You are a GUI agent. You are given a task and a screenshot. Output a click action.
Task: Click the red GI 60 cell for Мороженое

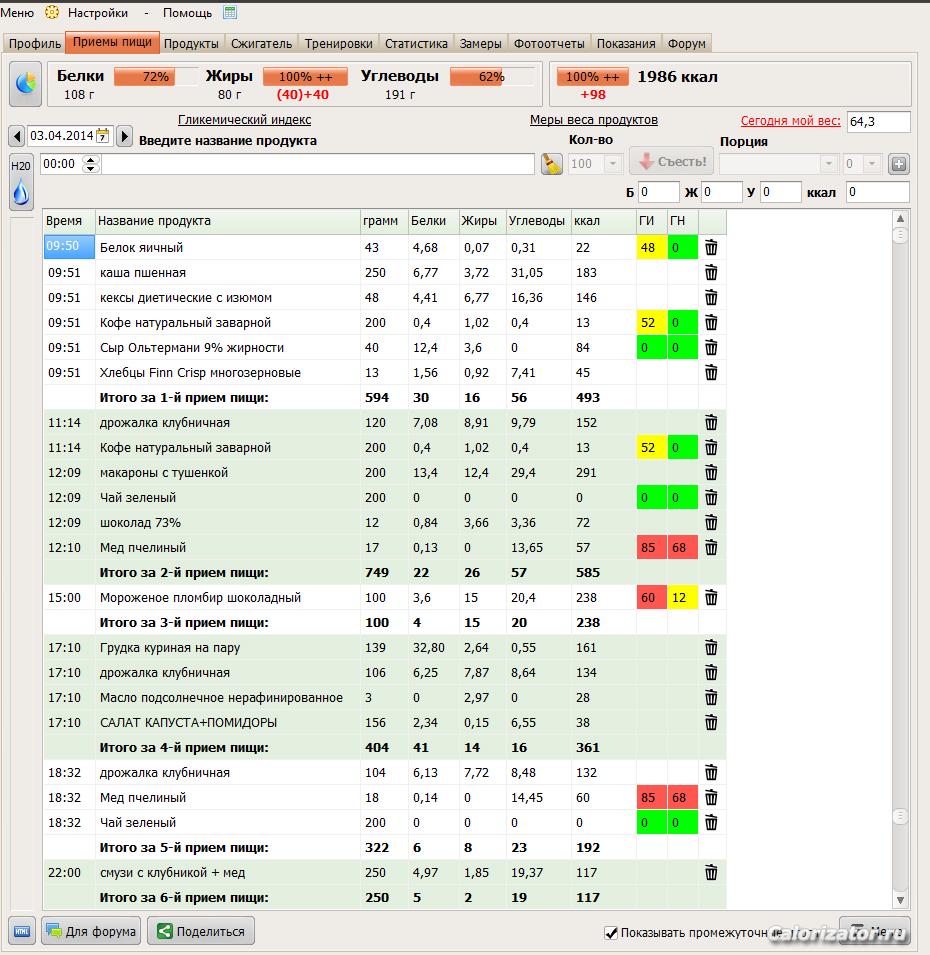[x=652, y=597]
